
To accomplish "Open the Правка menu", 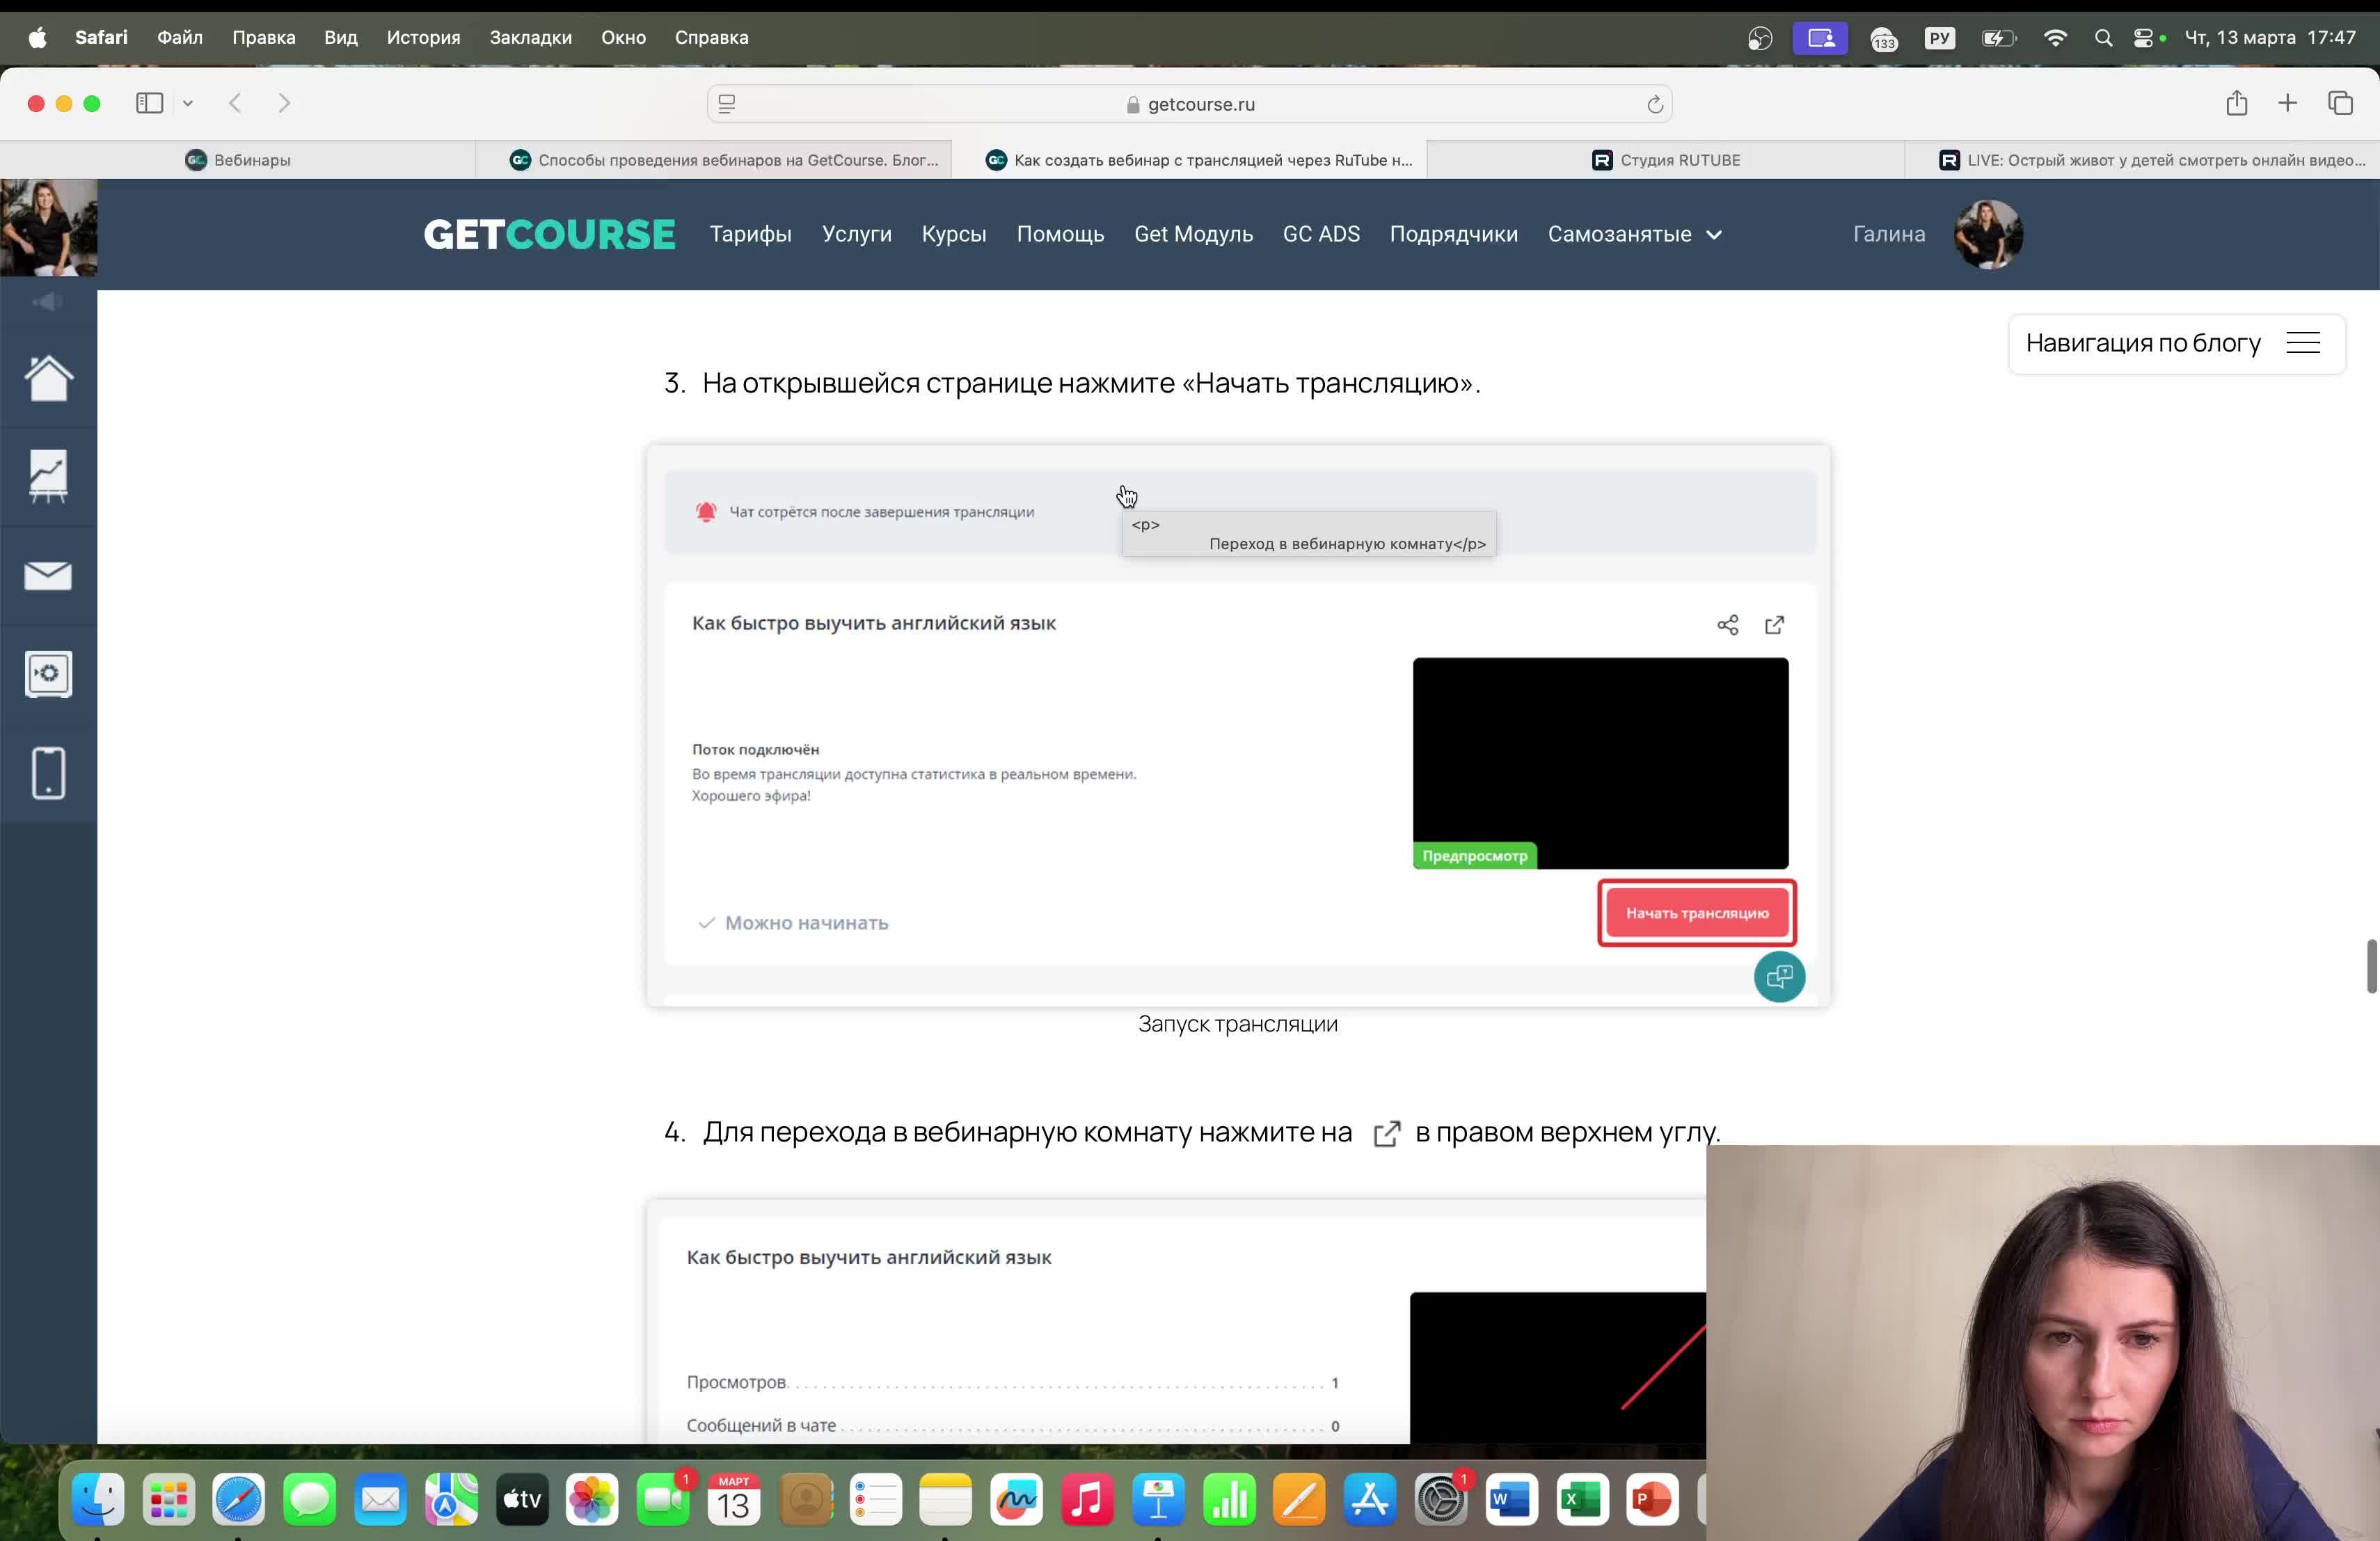I will (x=264, y=38).
